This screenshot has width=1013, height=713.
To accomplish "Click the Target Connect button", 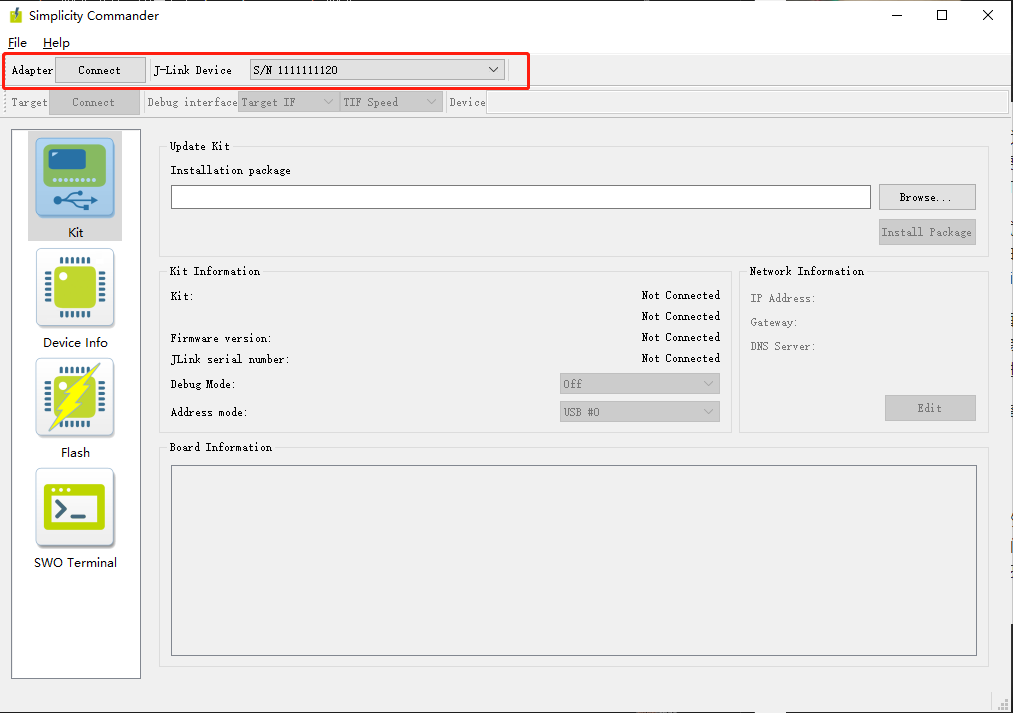I will (94, 102).
